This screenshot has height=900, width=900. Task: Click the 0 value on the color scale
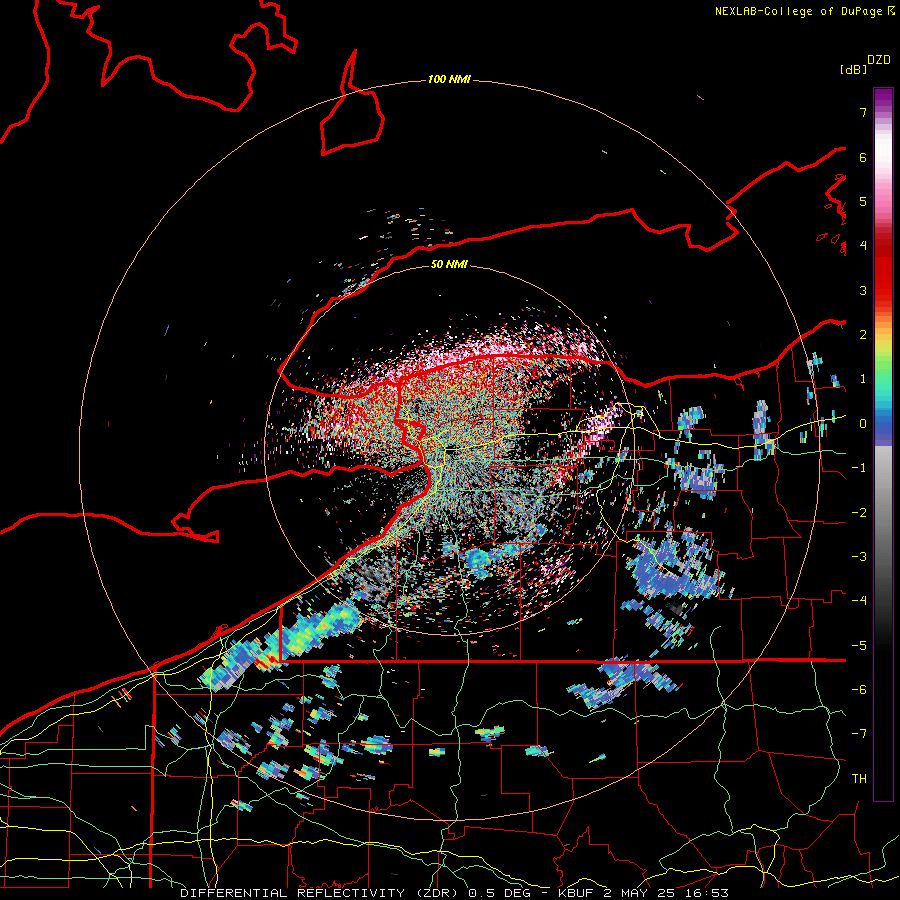point(863,424)
